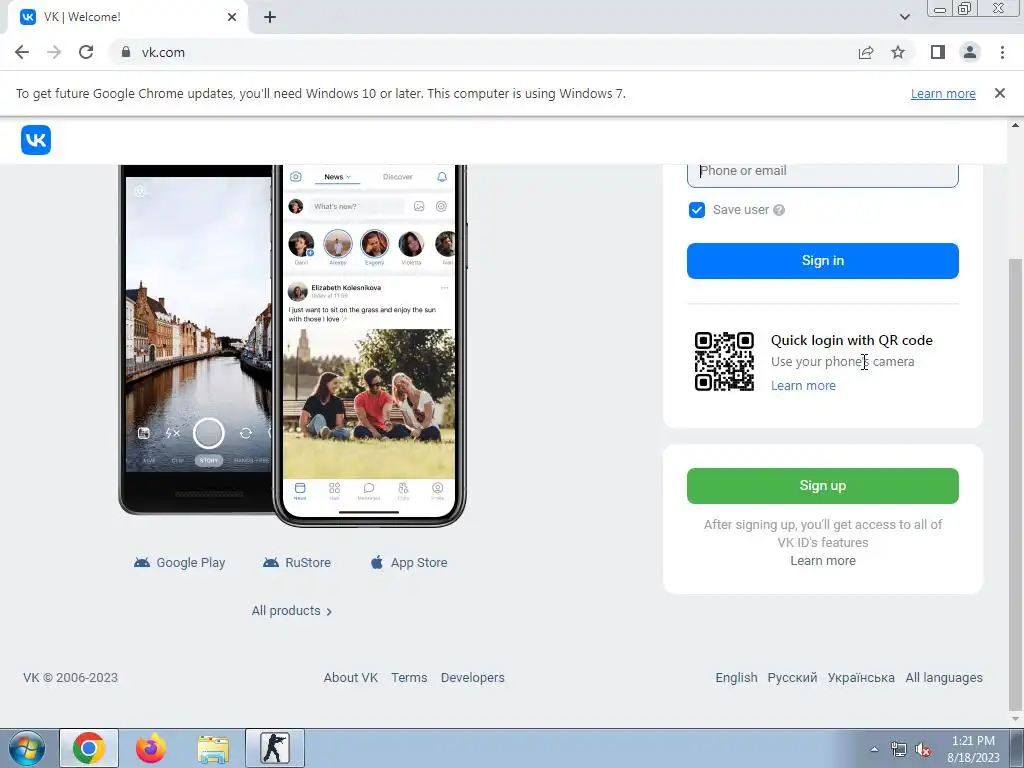Click the phone mockup image
This screenshot has height=768, width=1024.
tap(293, 345)
